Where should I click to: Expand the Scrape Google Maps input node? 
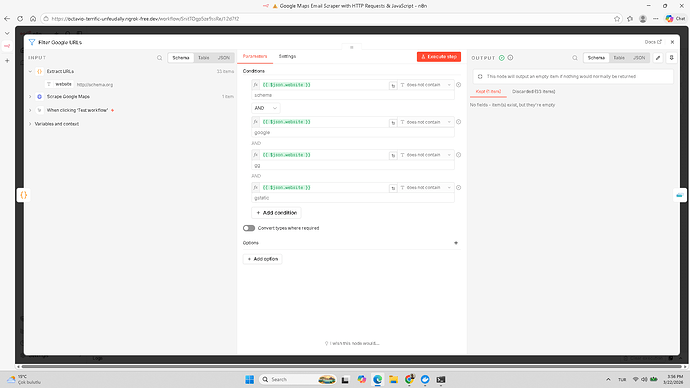[x=30, y=96]
